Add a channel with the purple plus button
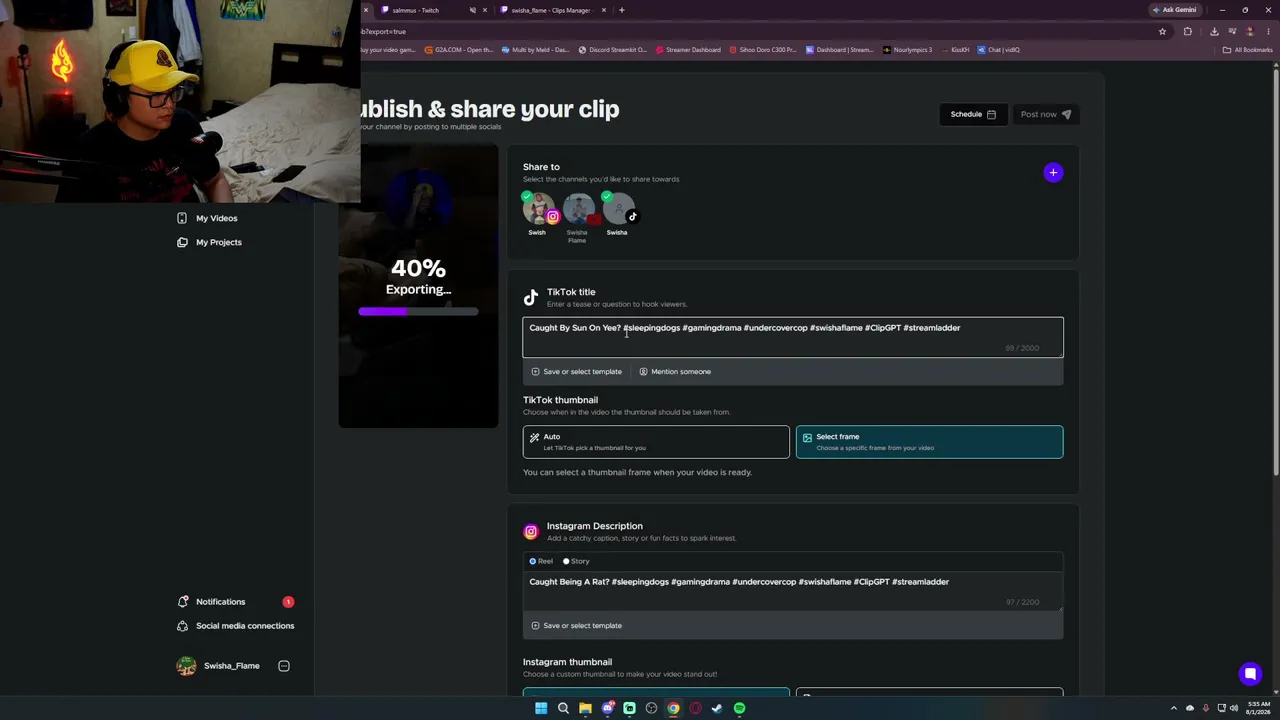The width and height of the screenshot is (1280, 720). [x=1053, y=173]
